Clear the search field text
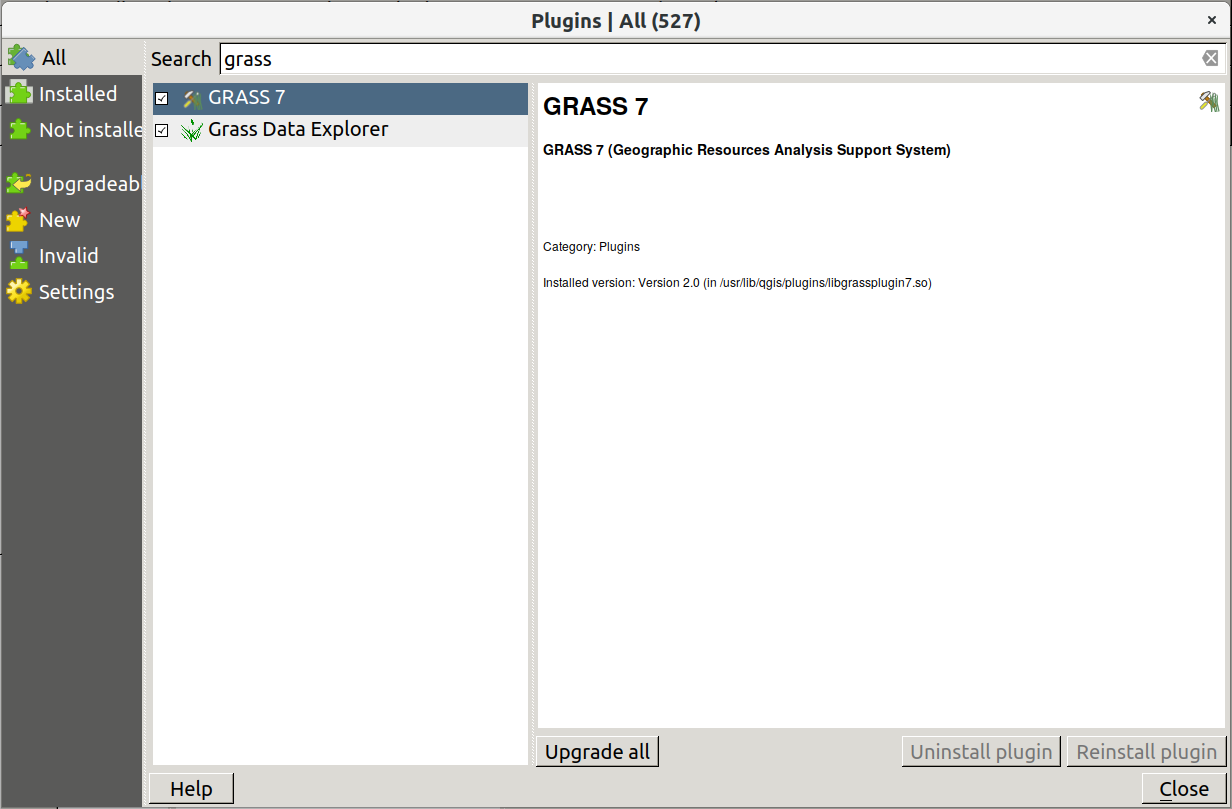The image size is (1232, 809). 1211,58
